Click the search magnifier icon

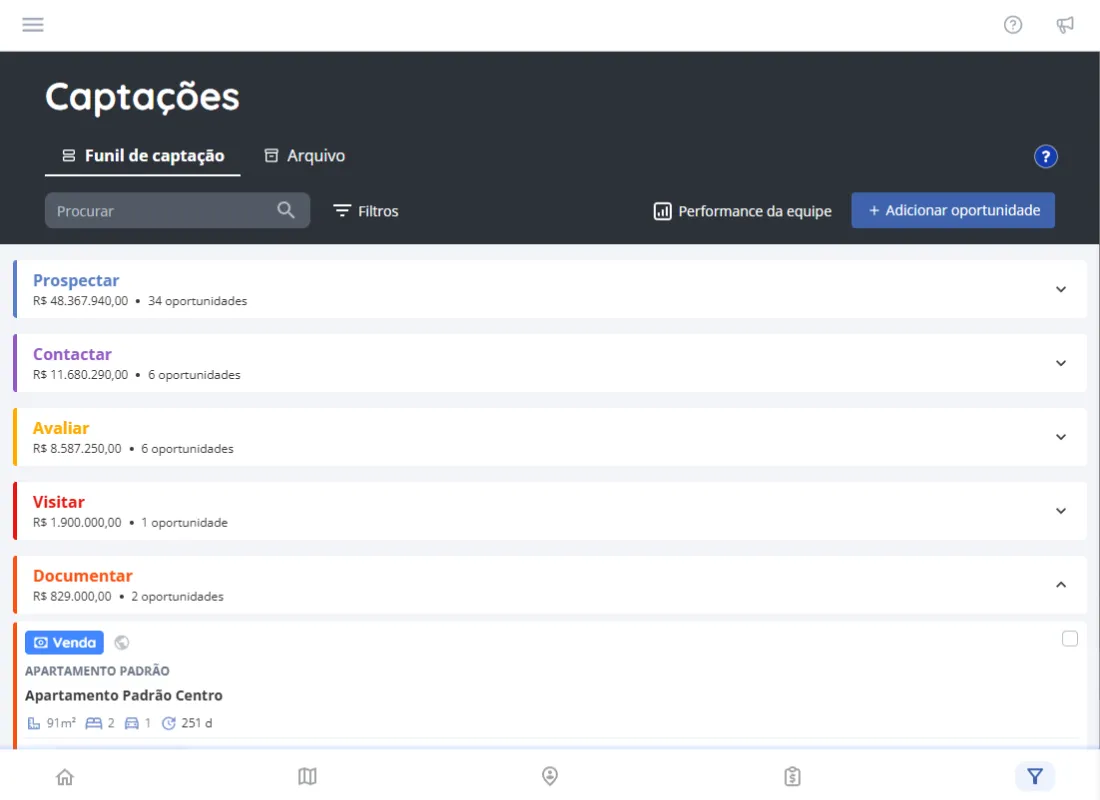286,210
